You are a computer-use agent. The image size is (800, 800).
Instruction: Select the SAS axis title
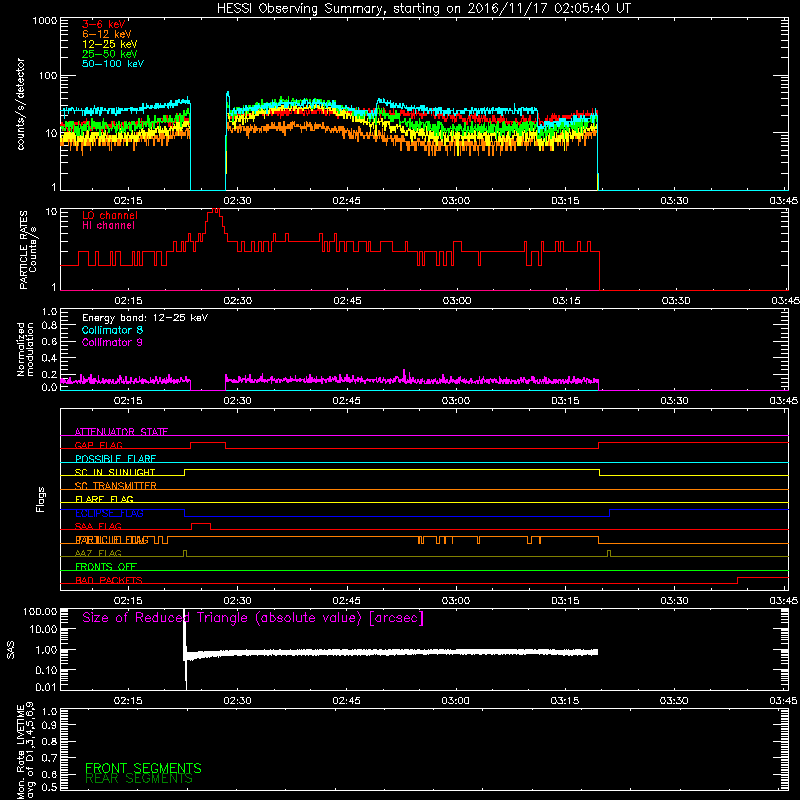tap(11, 650)
